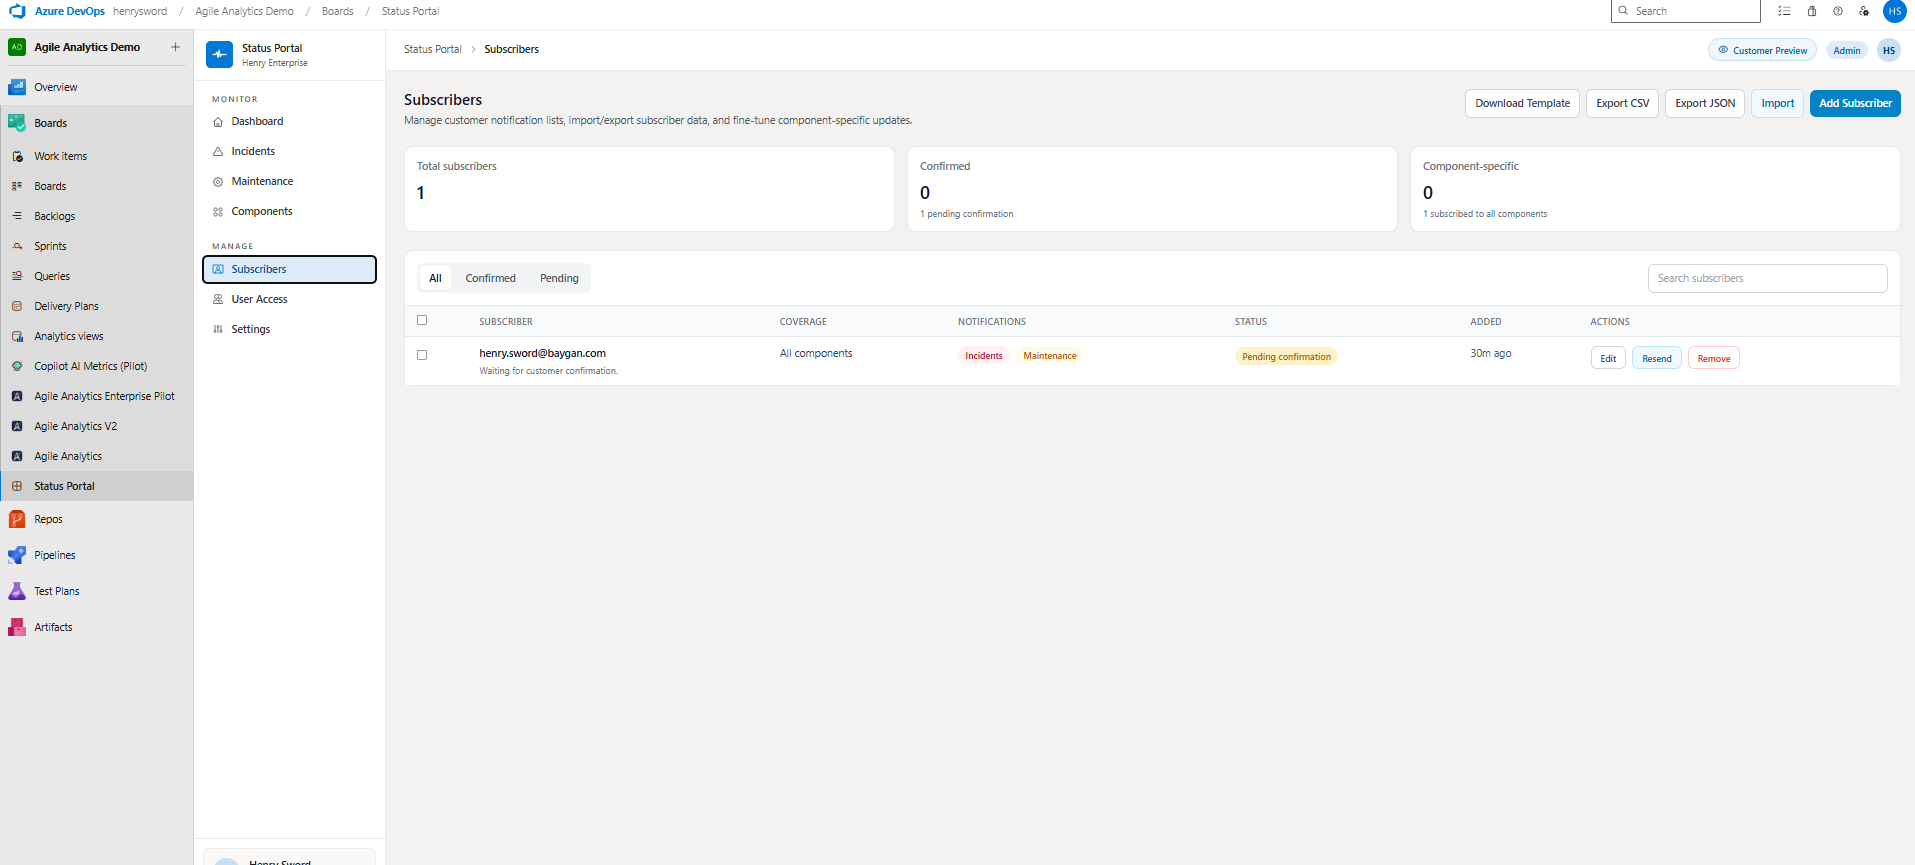Open Backlogs in the sidebar
The image size is (1915, 865).
[x=96, y=216]
